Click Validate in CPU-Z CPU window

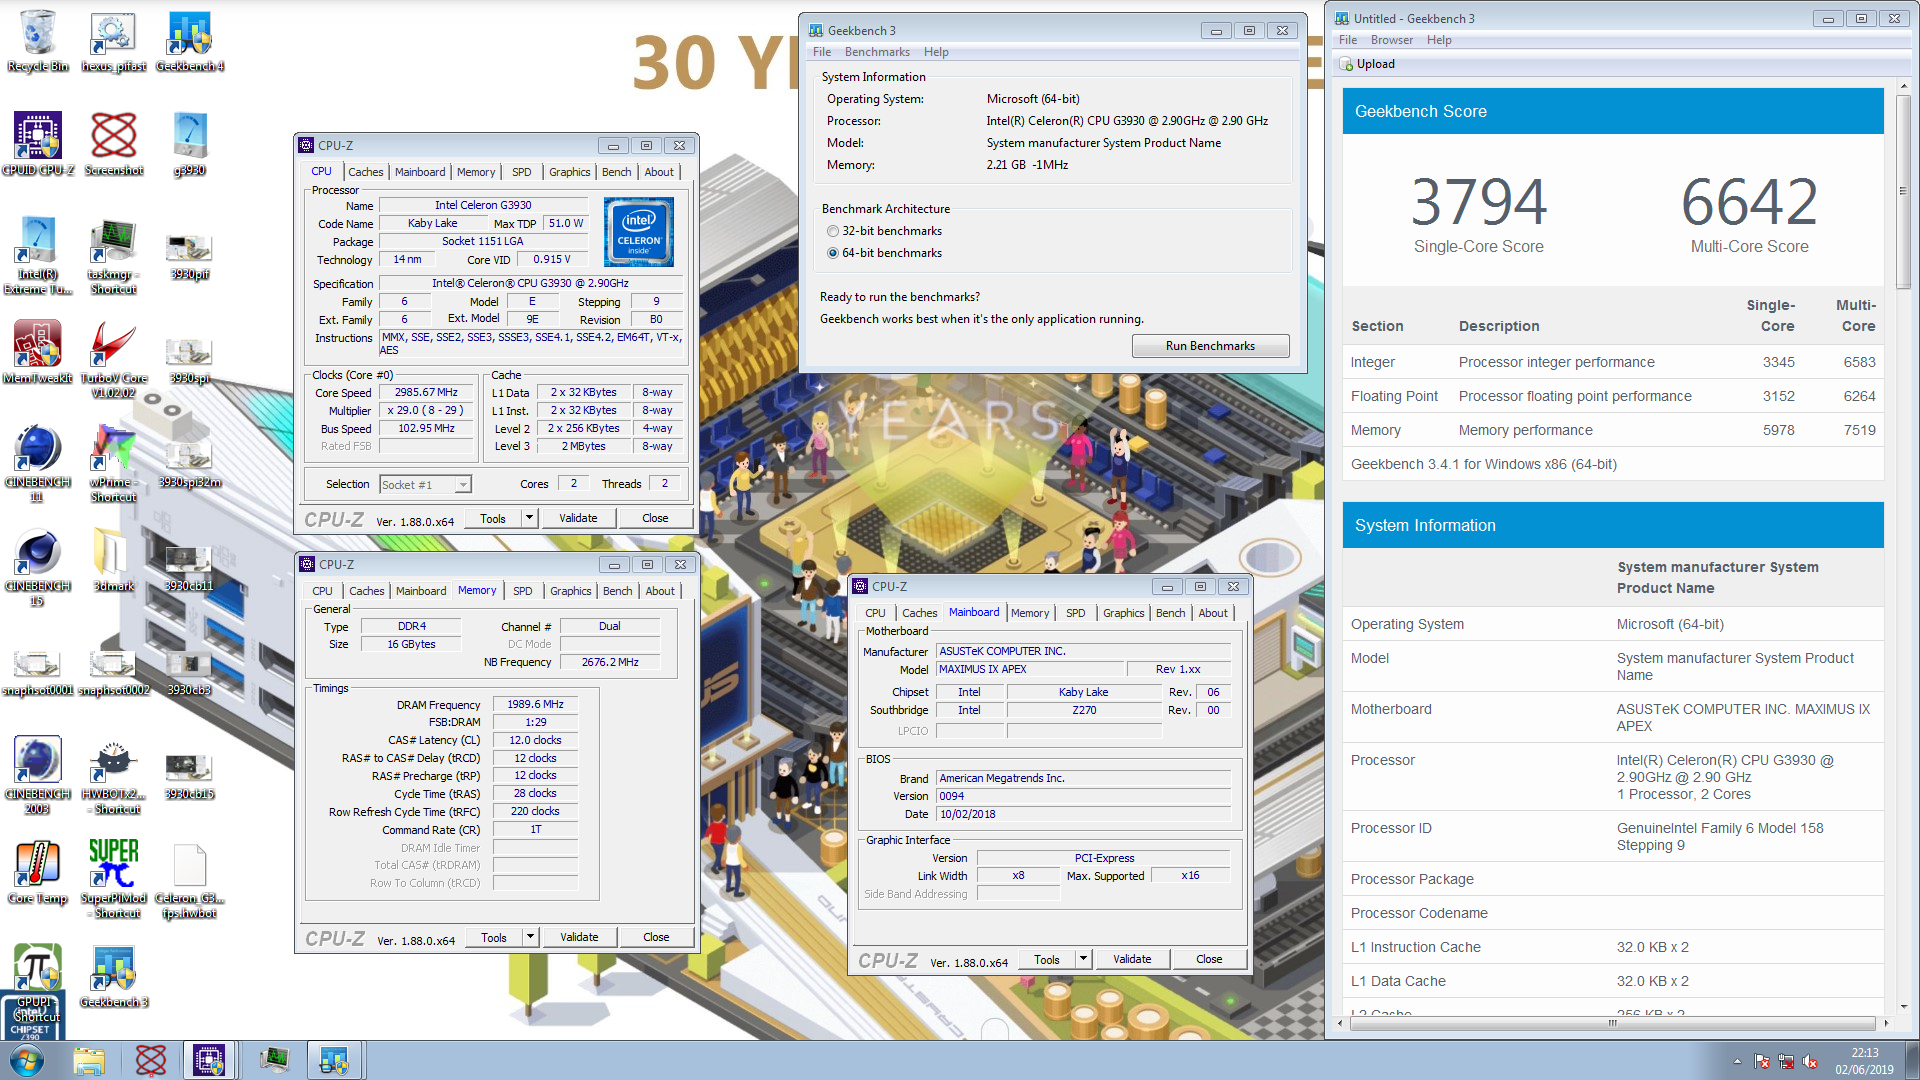point(578,518)
